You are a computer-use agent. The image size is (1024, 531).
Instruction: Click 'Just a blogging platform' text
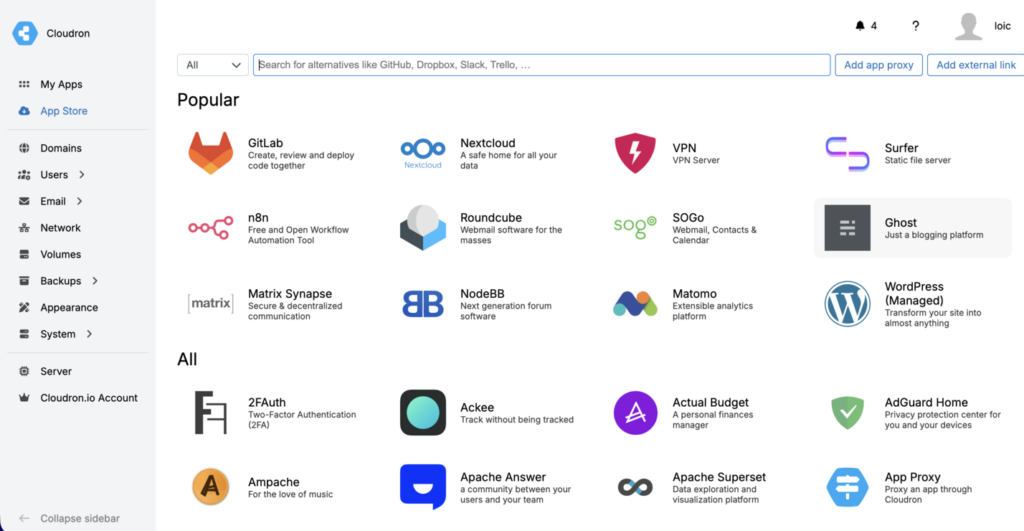point(934,235)
